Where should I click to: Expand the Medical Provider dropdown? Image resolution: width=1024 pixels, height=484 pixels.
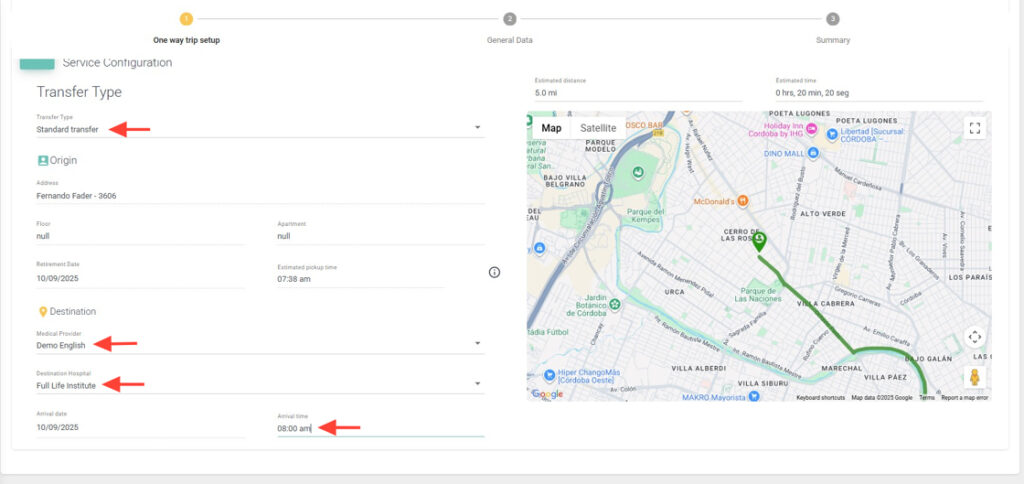pyautogui.click(x=477, y=343)
